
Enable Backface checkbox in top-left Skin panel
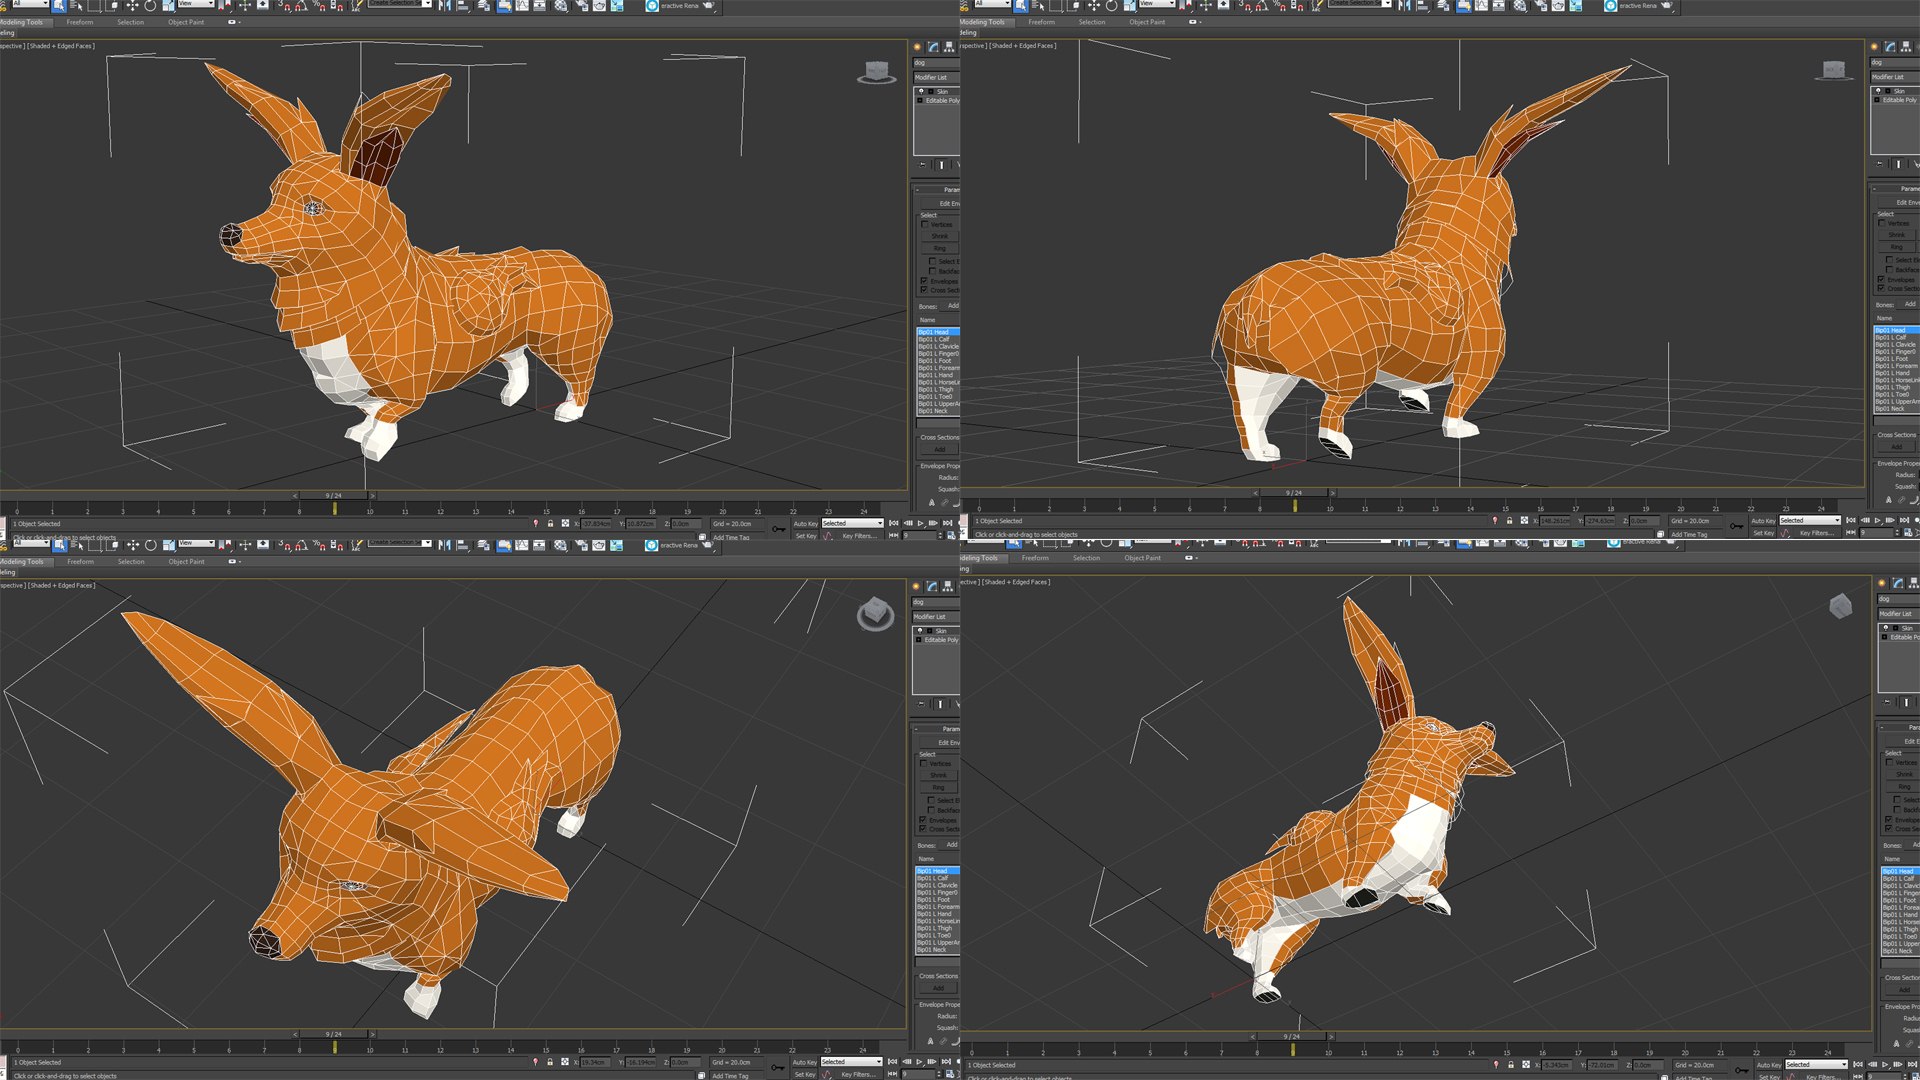(932, 271)
